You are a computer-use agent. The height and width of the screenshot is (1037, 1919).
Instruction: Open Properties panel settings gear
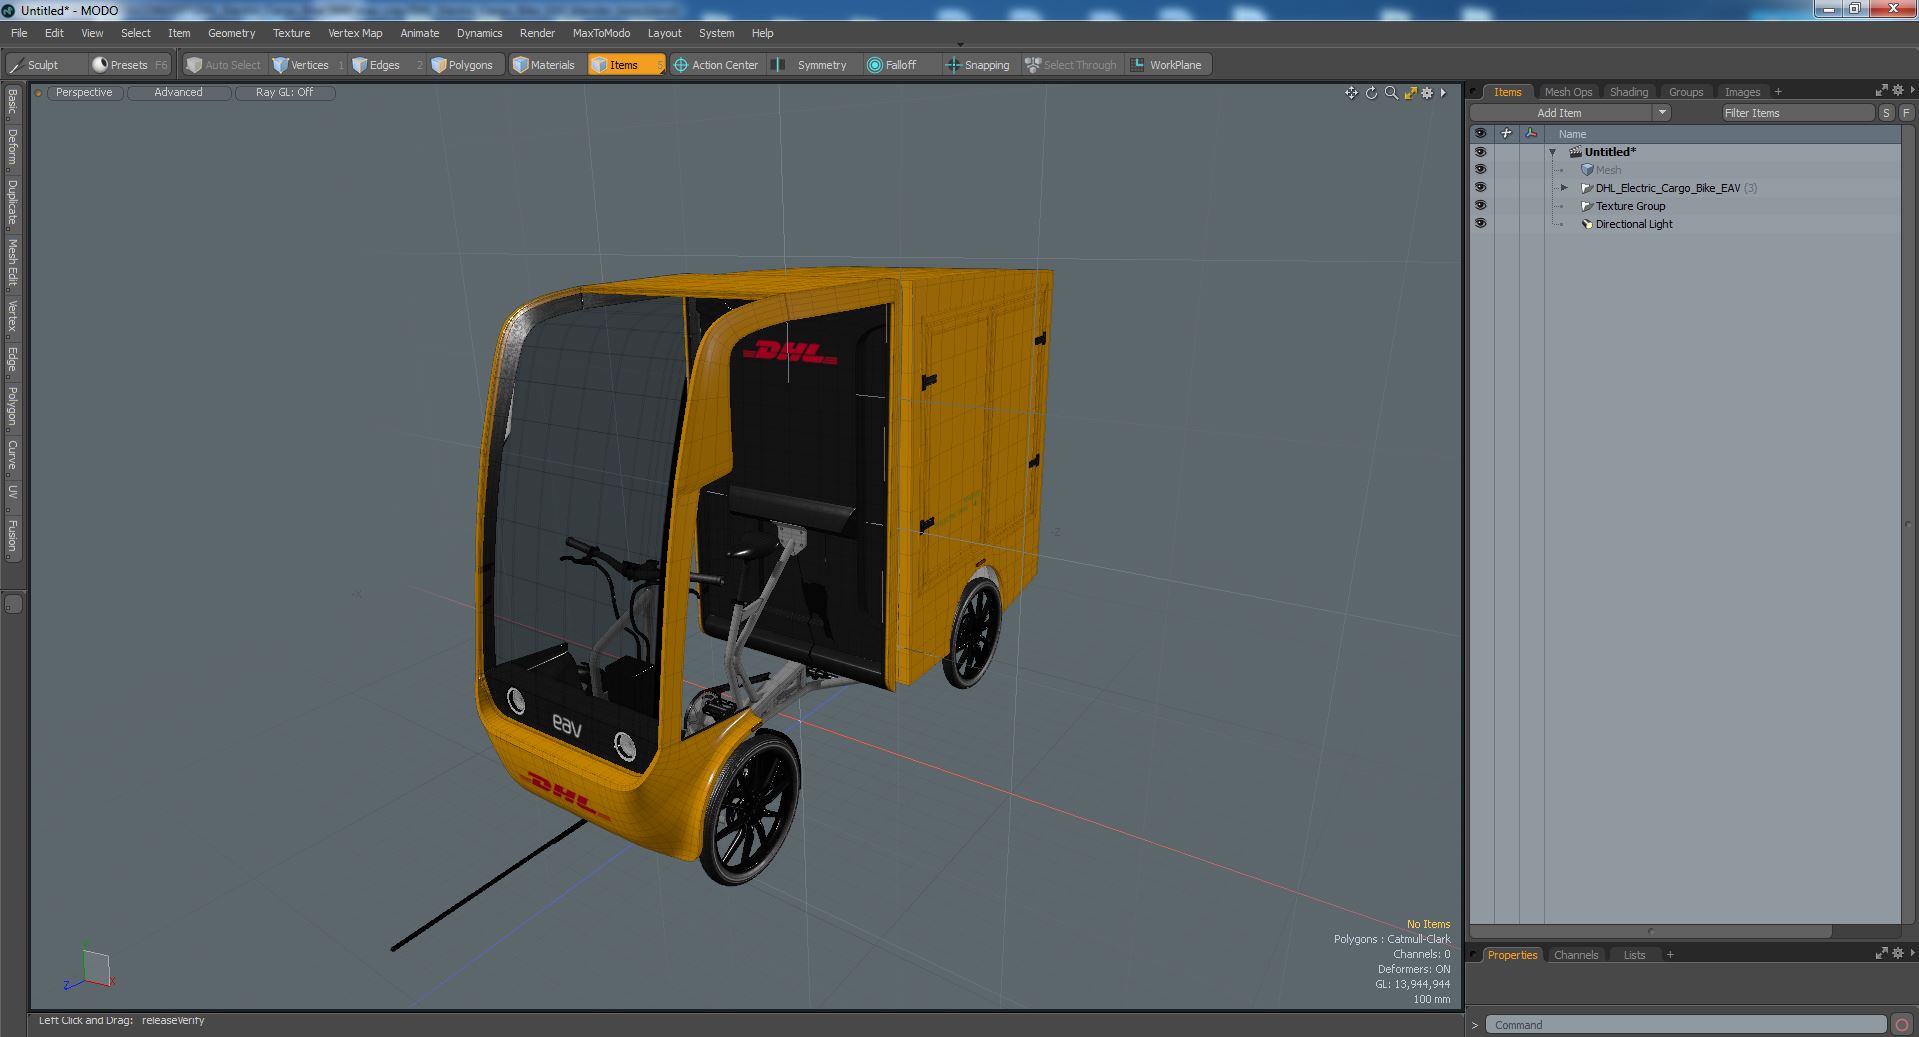1897,954
